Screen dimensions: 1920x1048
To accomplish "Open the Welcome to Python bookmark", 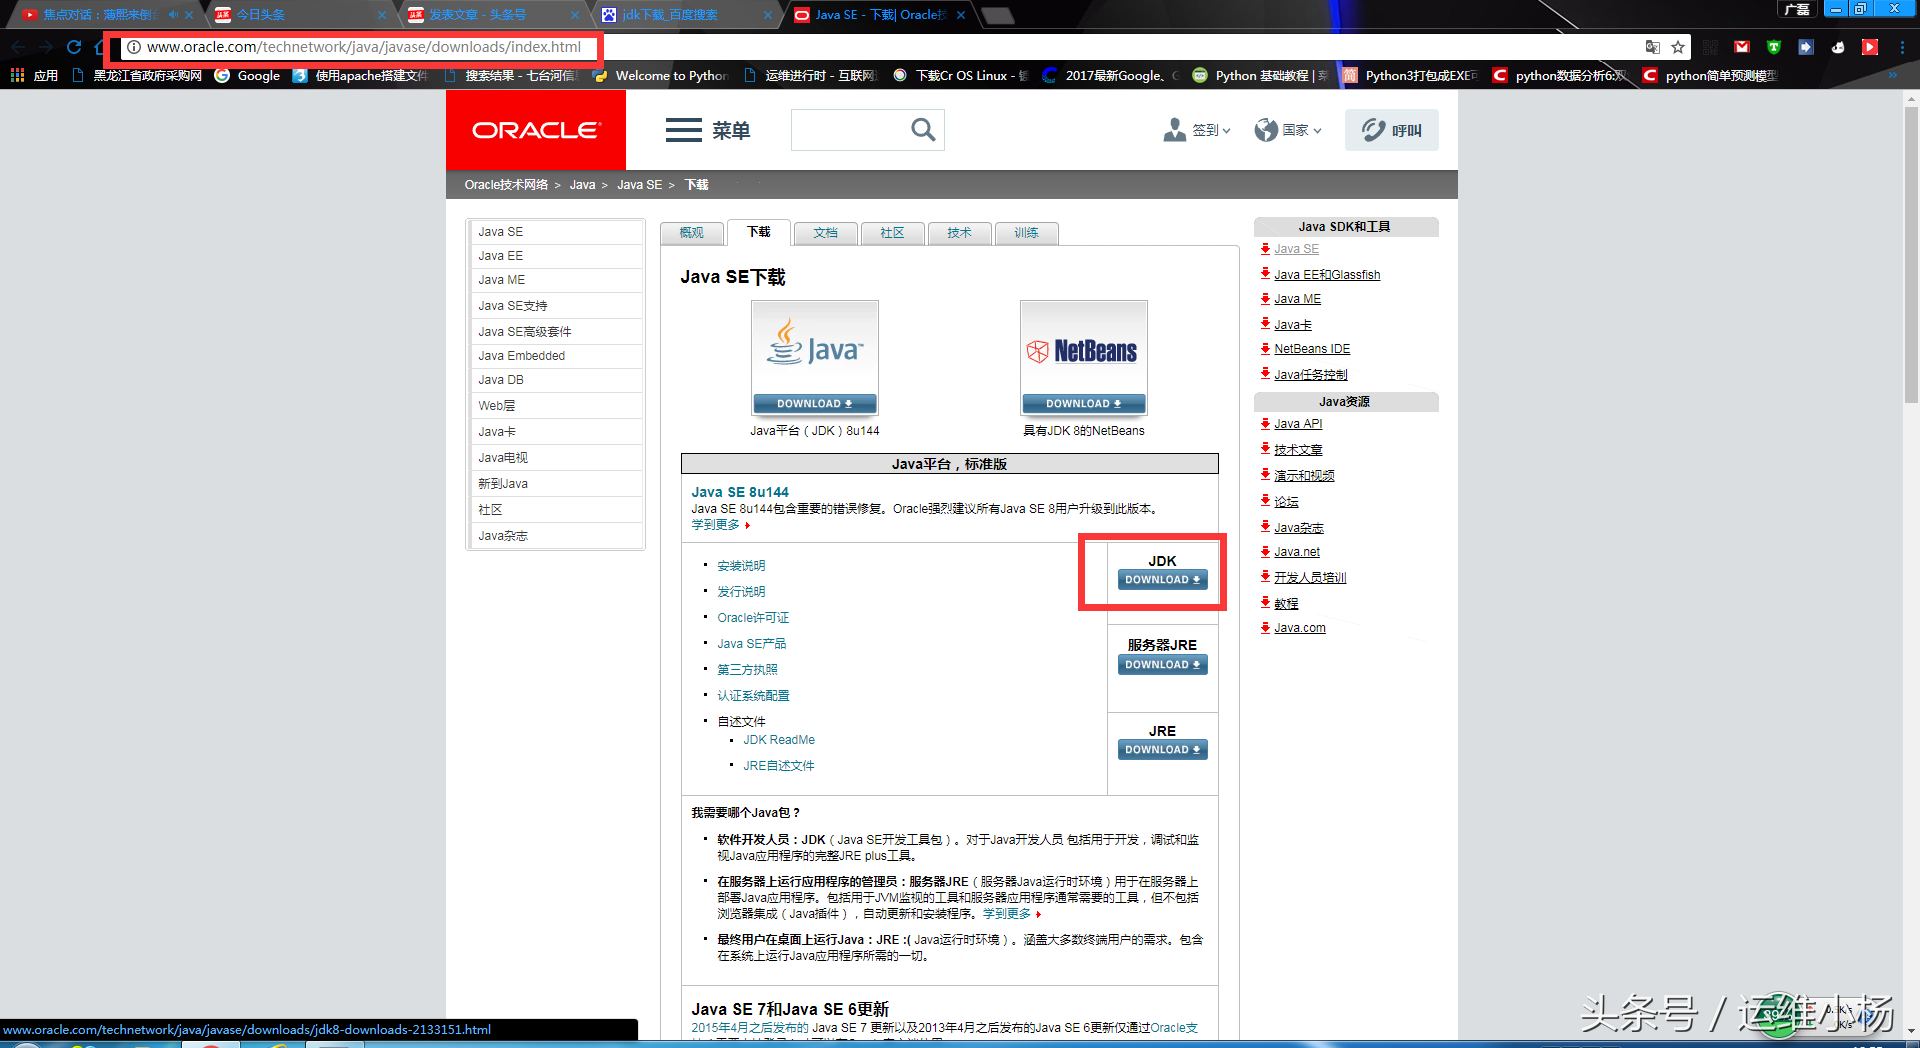I will coord(661,75).
